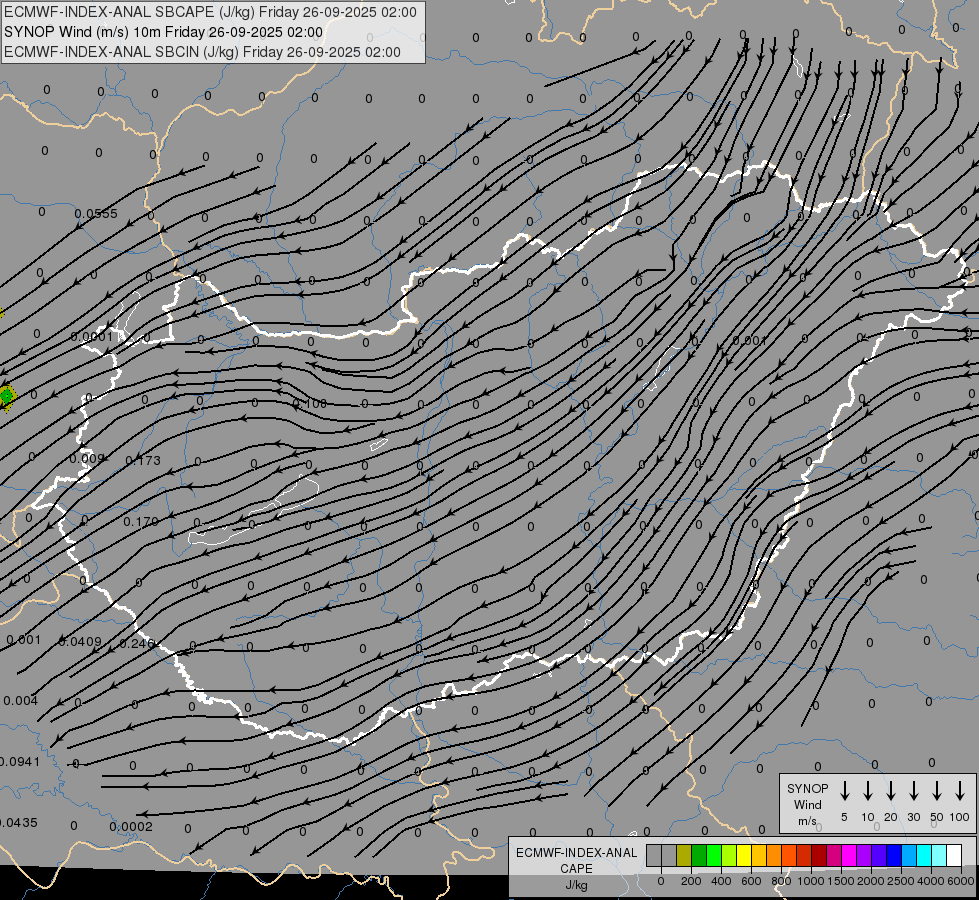
Task: Pick the olive 200 J/kg CAPE swatch
Action: [684, 855]
